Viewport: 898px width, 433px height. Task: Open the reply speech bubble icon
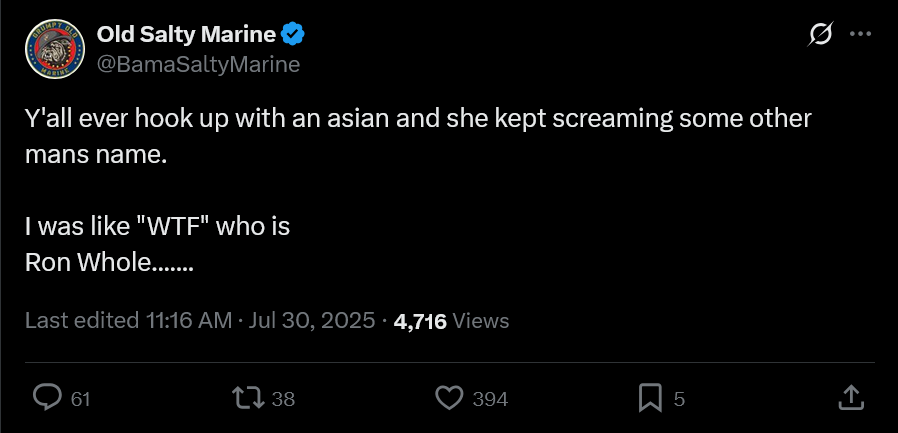(x=47, y=397)
